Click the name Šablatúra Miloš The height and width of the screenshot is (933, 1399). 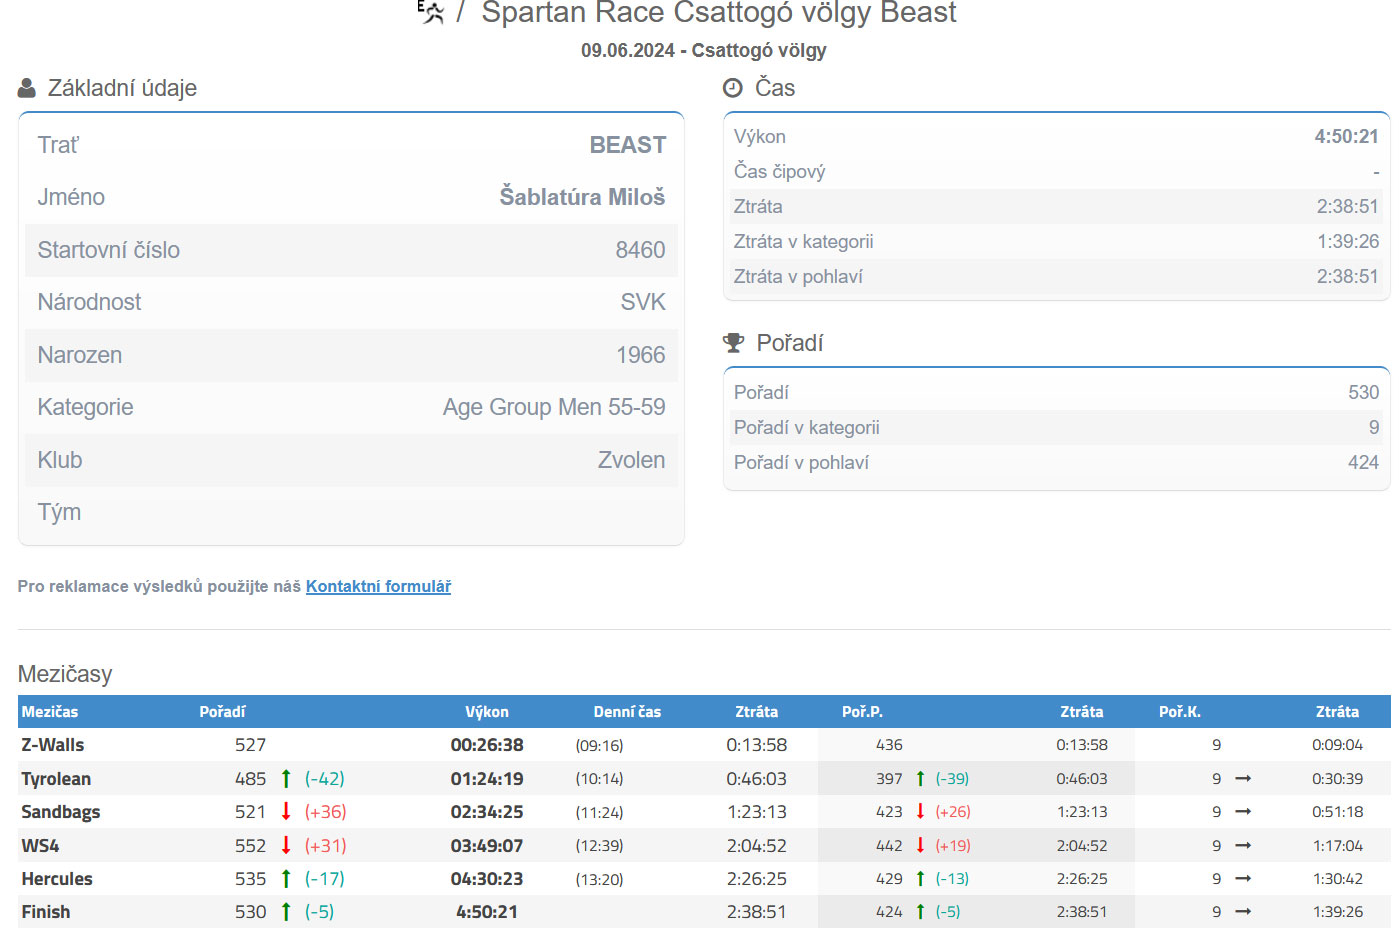tap(582, 197)
